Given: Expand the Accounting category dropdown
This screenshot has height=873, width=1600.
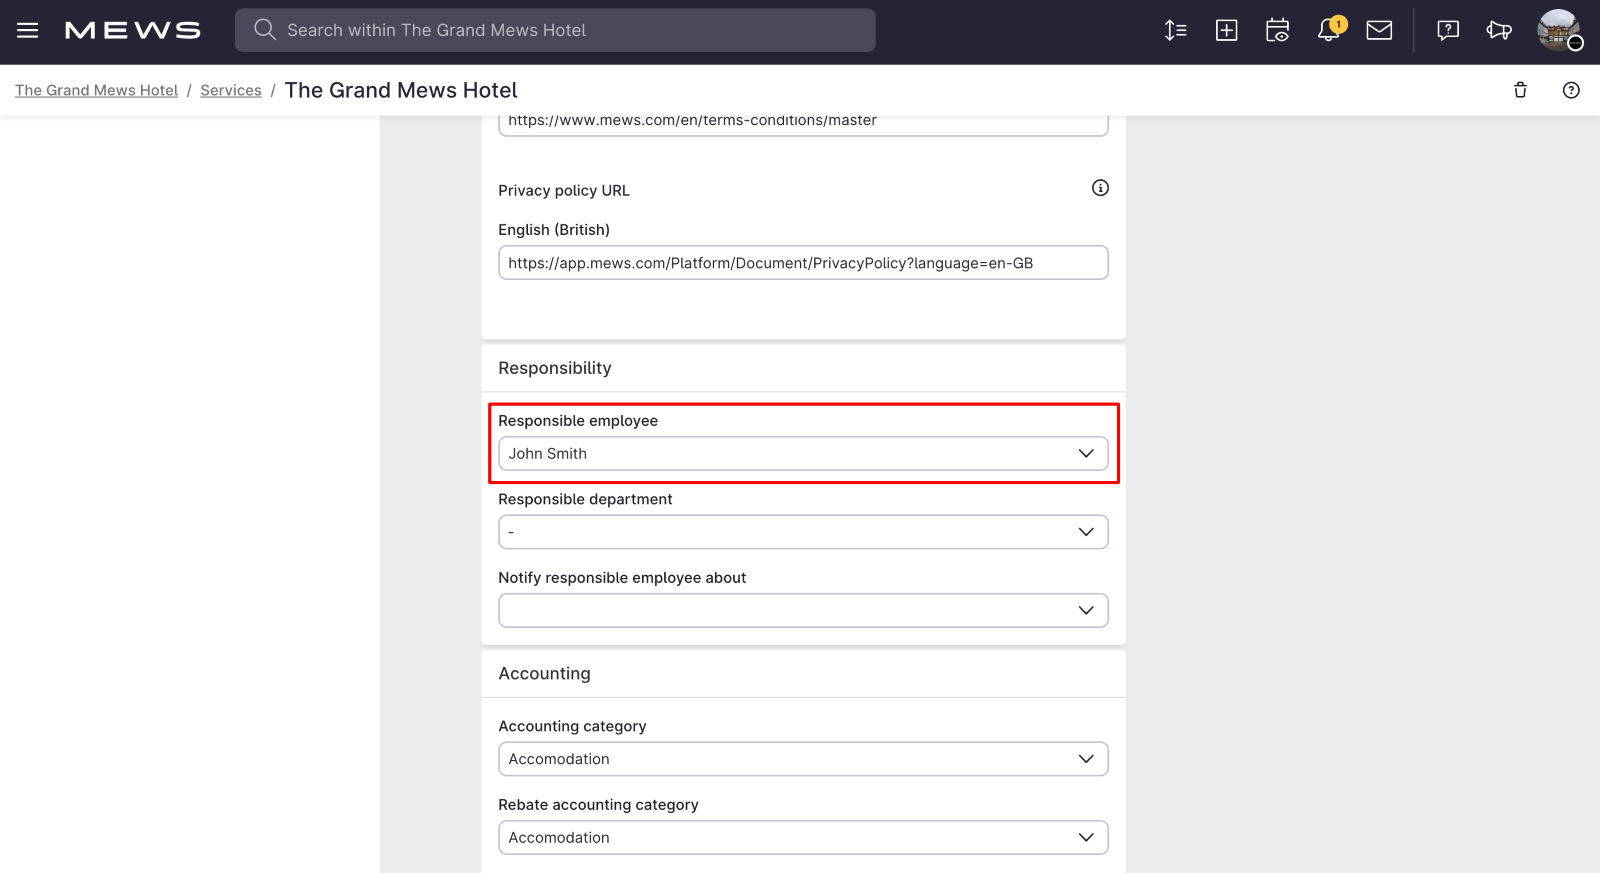Looking at the screenshot, I should pyautogui.click(x=802, y=759).
